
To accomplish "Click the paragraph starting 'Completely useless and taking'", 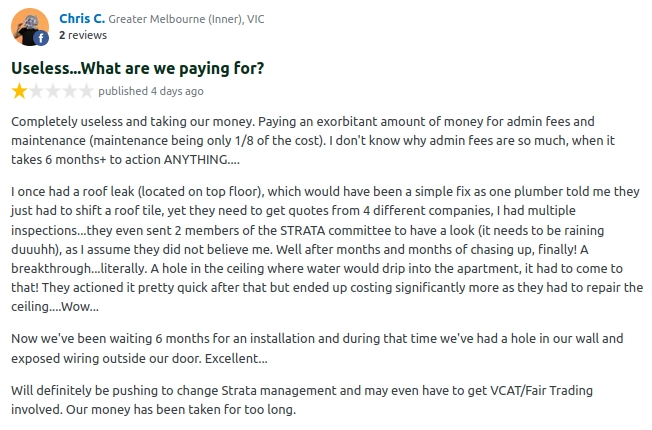I will (x=313, y=141).
